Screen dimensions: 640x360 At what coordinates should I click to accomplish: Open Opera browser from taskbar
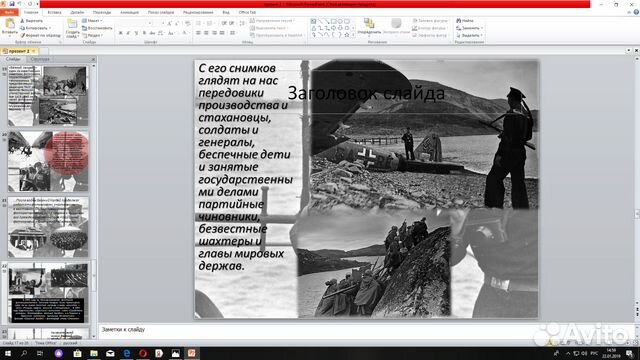(143, 353)
